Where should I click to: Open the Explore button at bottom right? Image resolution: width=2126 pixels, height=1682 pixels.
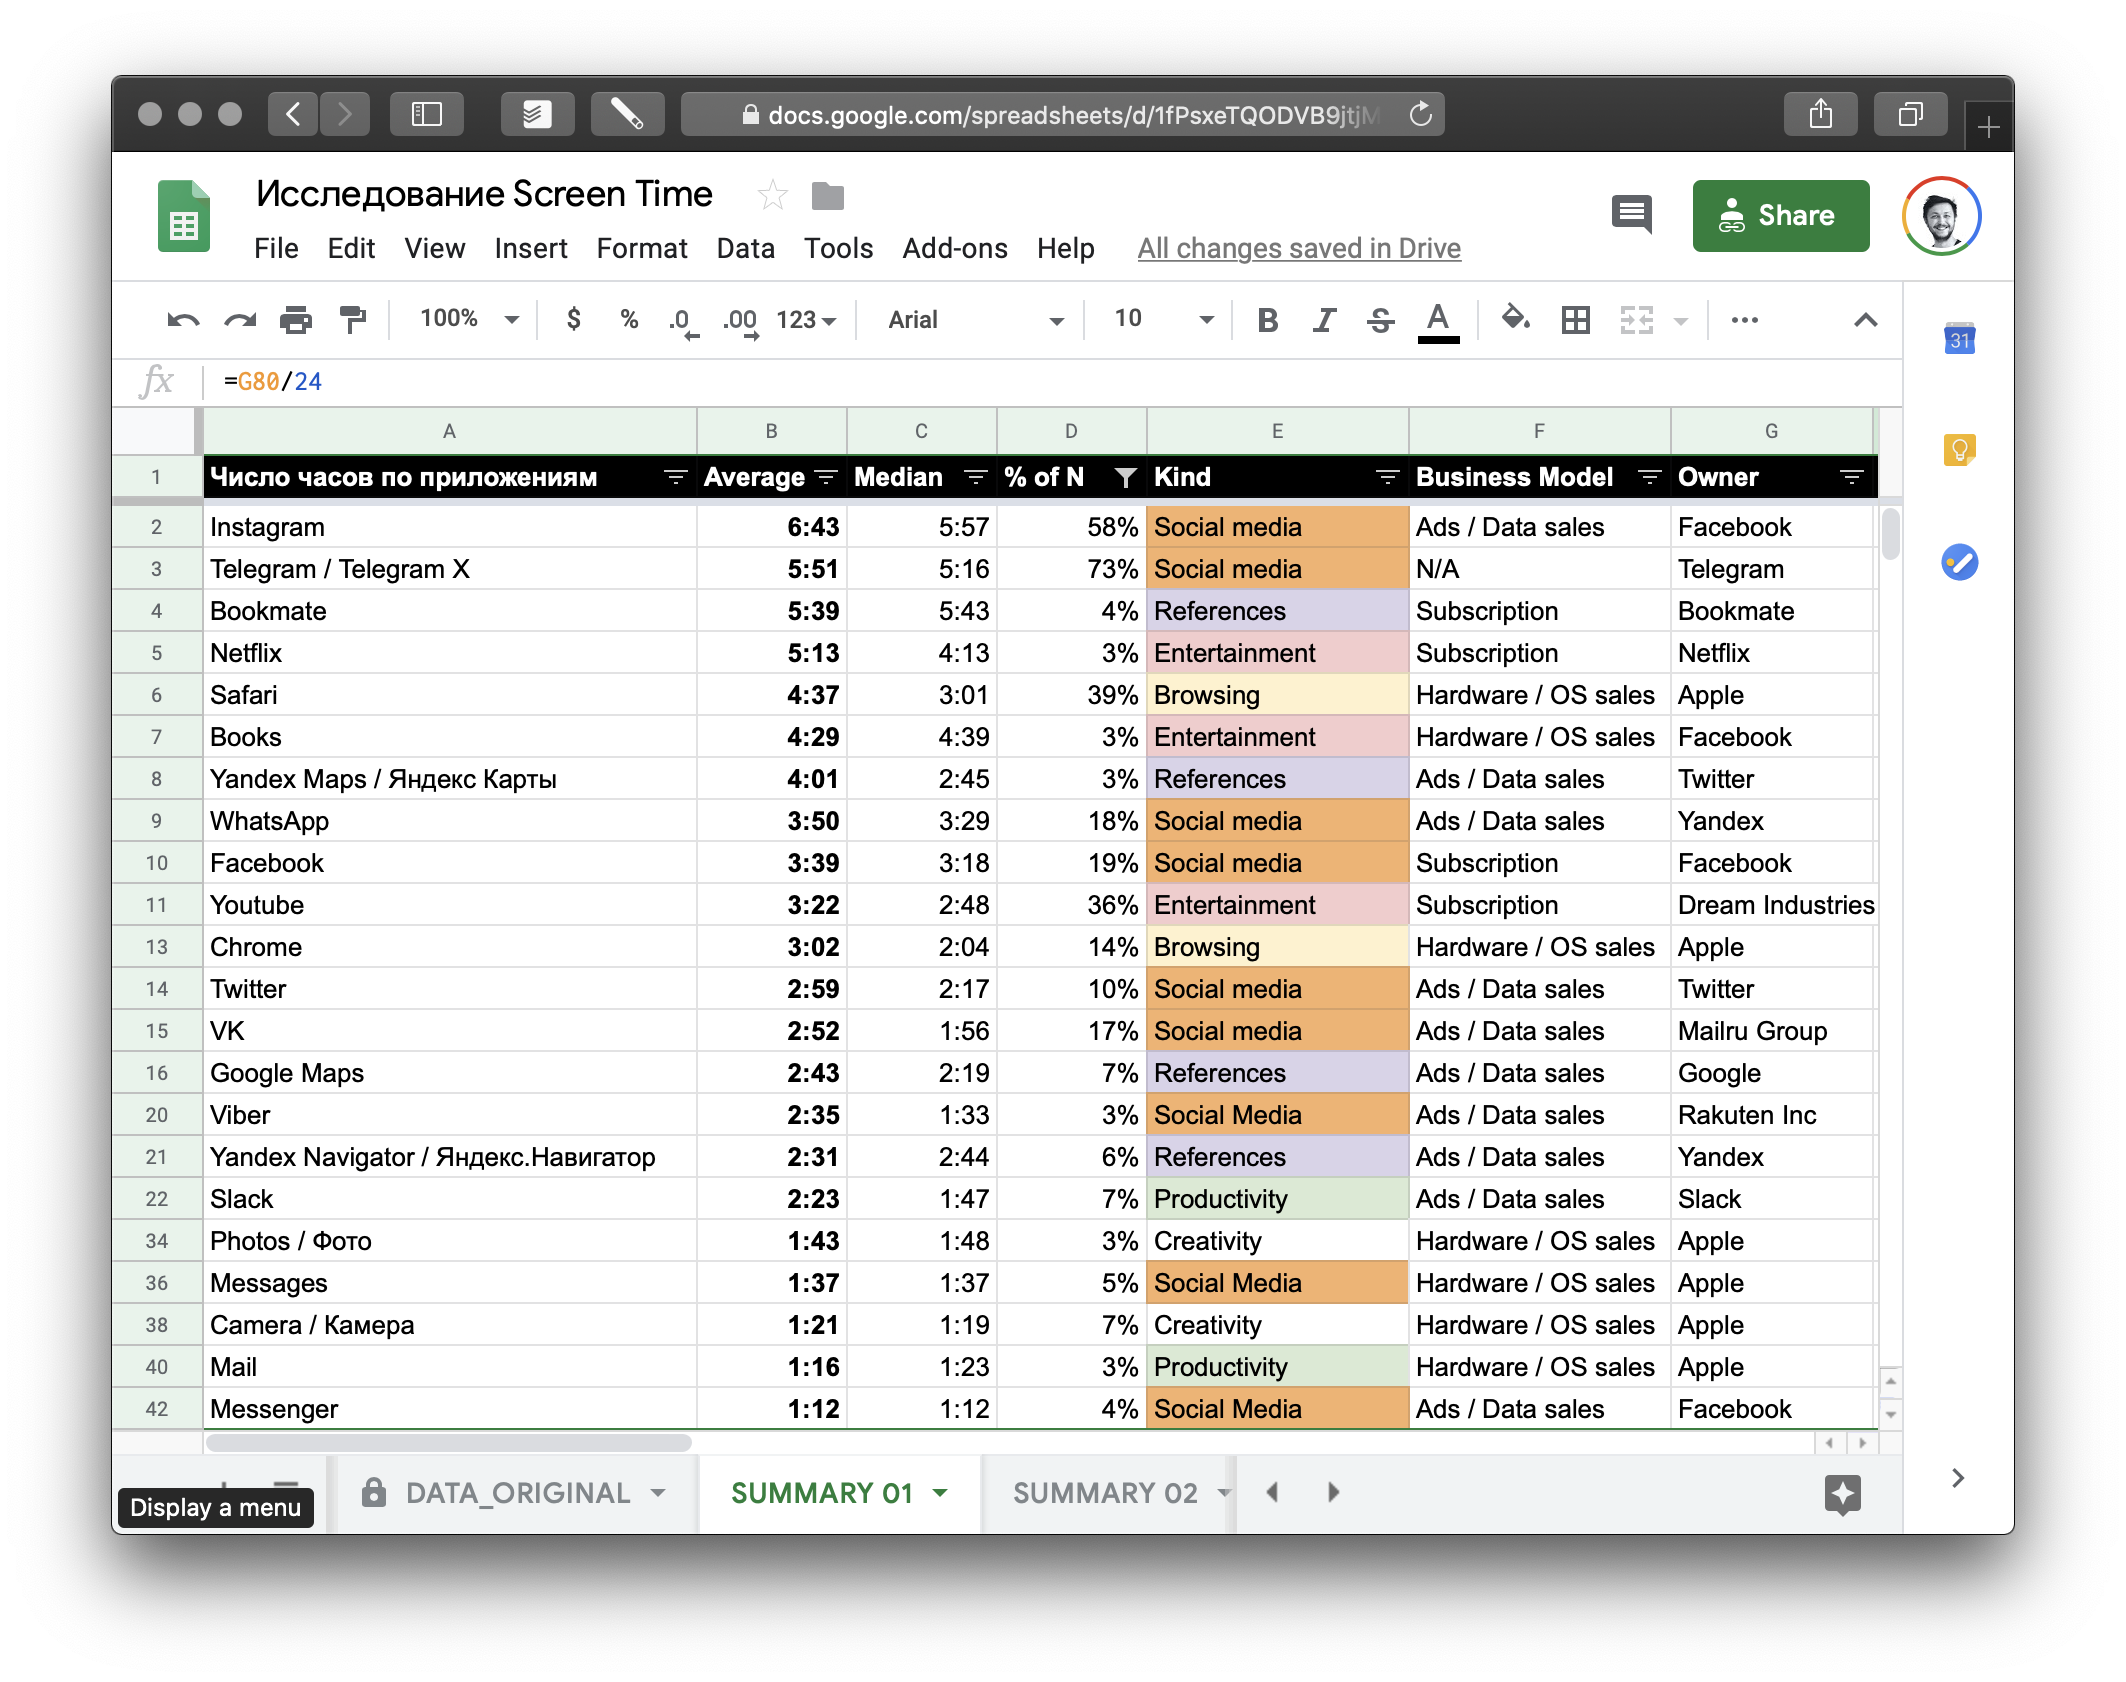[1842, 1495]
